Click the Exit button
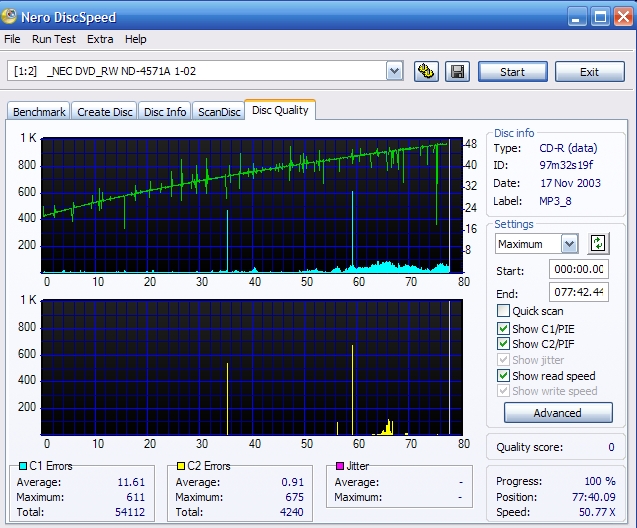Viewport: 637px width, 528px height. click(589, 72)
